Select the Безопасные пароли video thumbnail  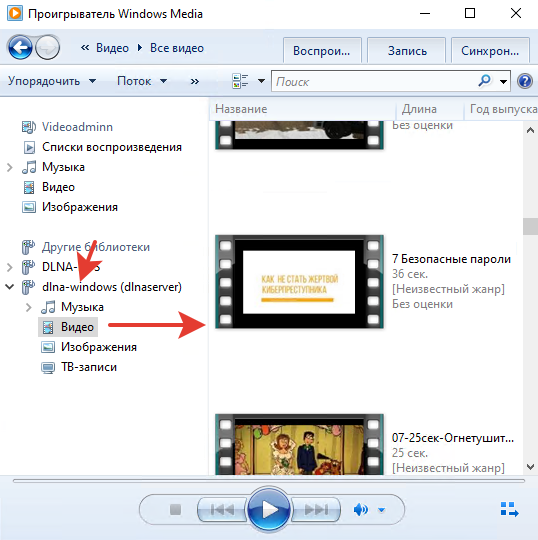coord(299,281)
